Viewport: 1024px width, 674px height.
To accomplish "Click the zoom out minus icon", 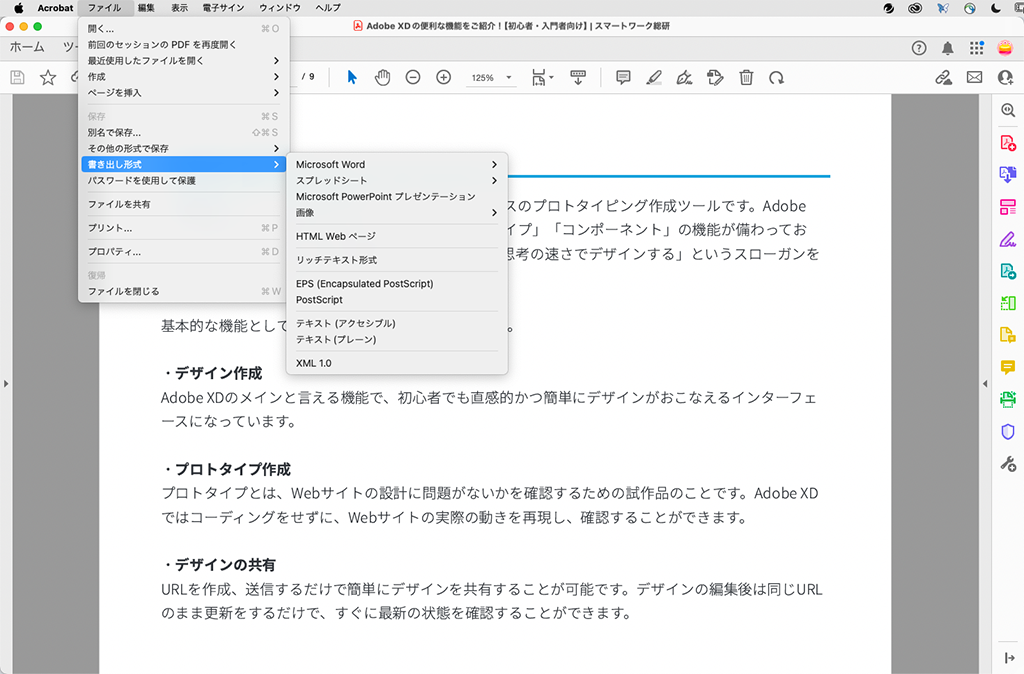I will 413,78.
